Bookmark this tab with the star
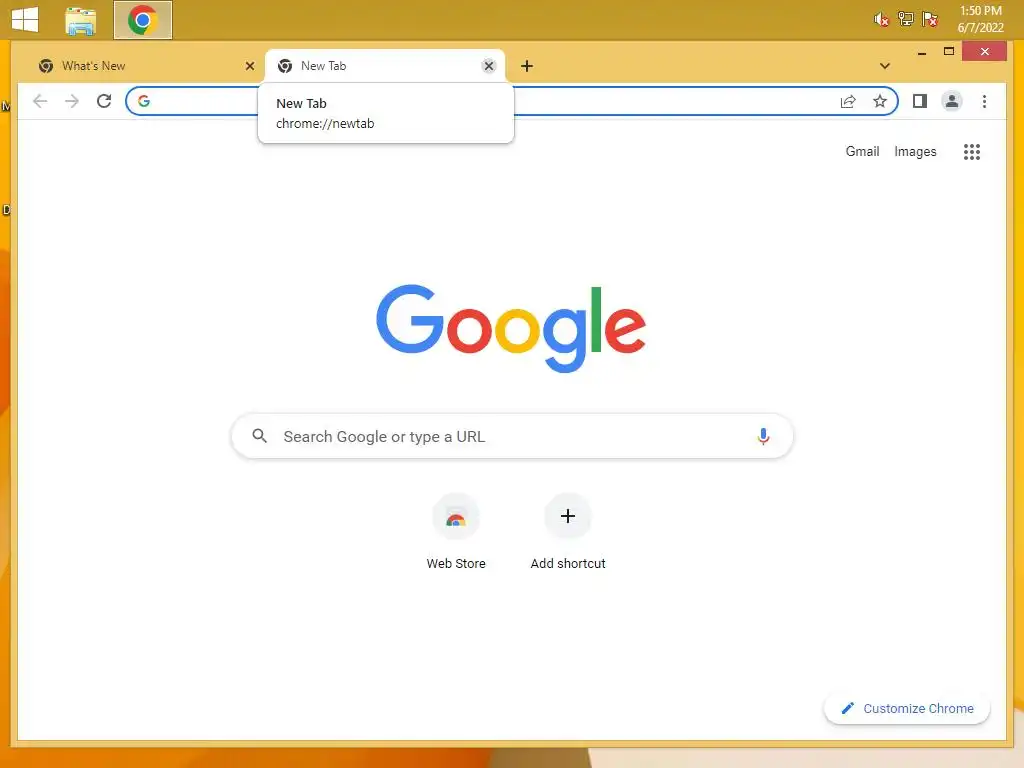This screenshot has width=1024, height=768. (880, 101)
